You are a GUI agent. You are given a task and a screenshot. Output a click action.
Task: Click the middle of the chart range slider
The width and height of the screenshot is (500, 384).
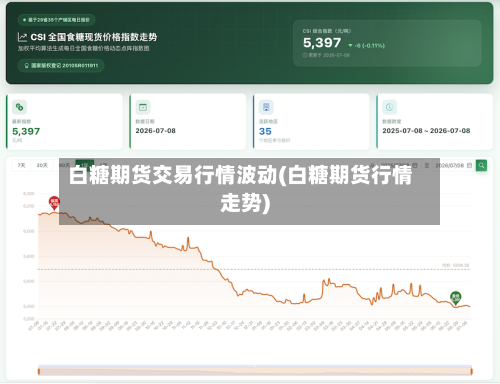click(x=255, y=371)
